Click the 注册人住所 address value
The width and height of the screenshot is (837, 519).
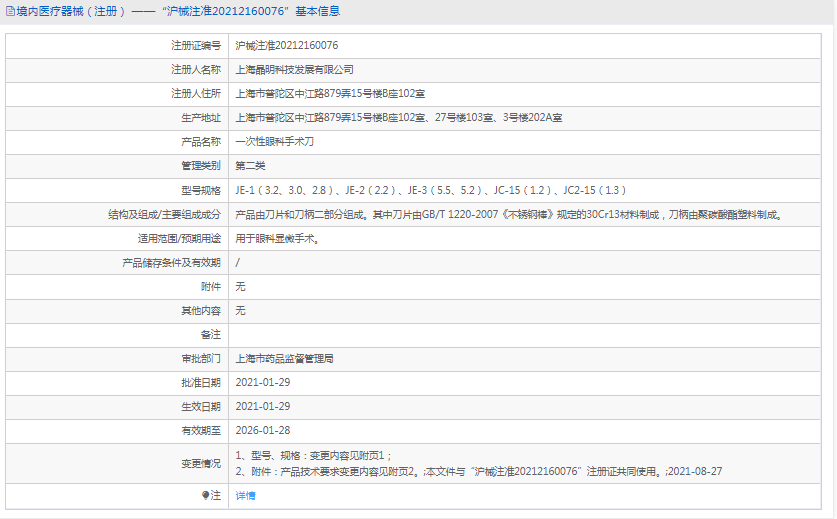[x=330, y=94]
